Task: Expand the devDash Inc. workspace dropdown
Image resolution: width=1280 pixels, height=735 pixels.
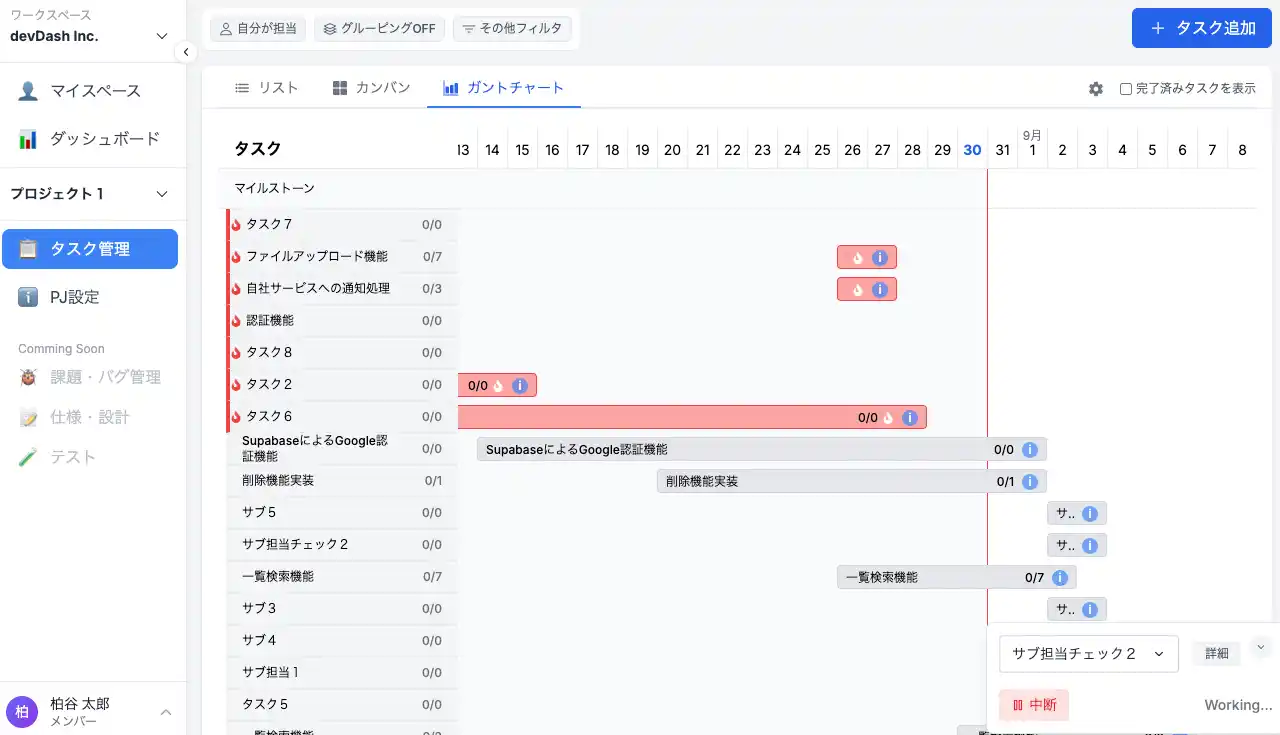Action: pyautogui.click(x=163, y=37)
